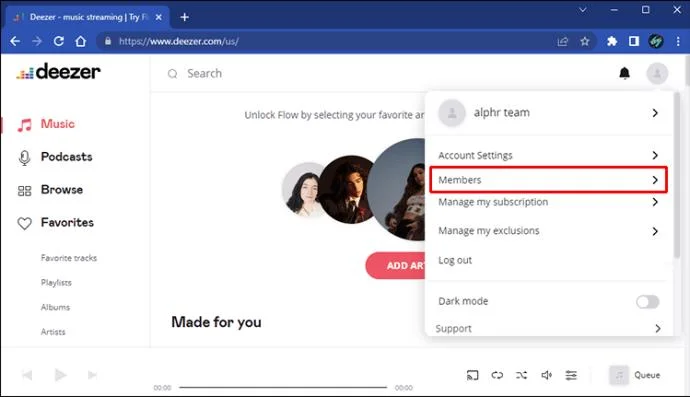Open Manage my subscription
690x397 pixels.
coord(548,202)
